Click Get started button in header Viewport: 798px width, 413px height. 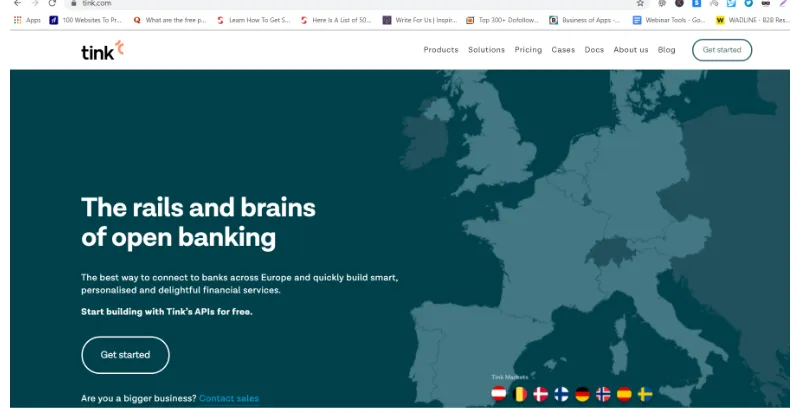click(x=722, y=50)
